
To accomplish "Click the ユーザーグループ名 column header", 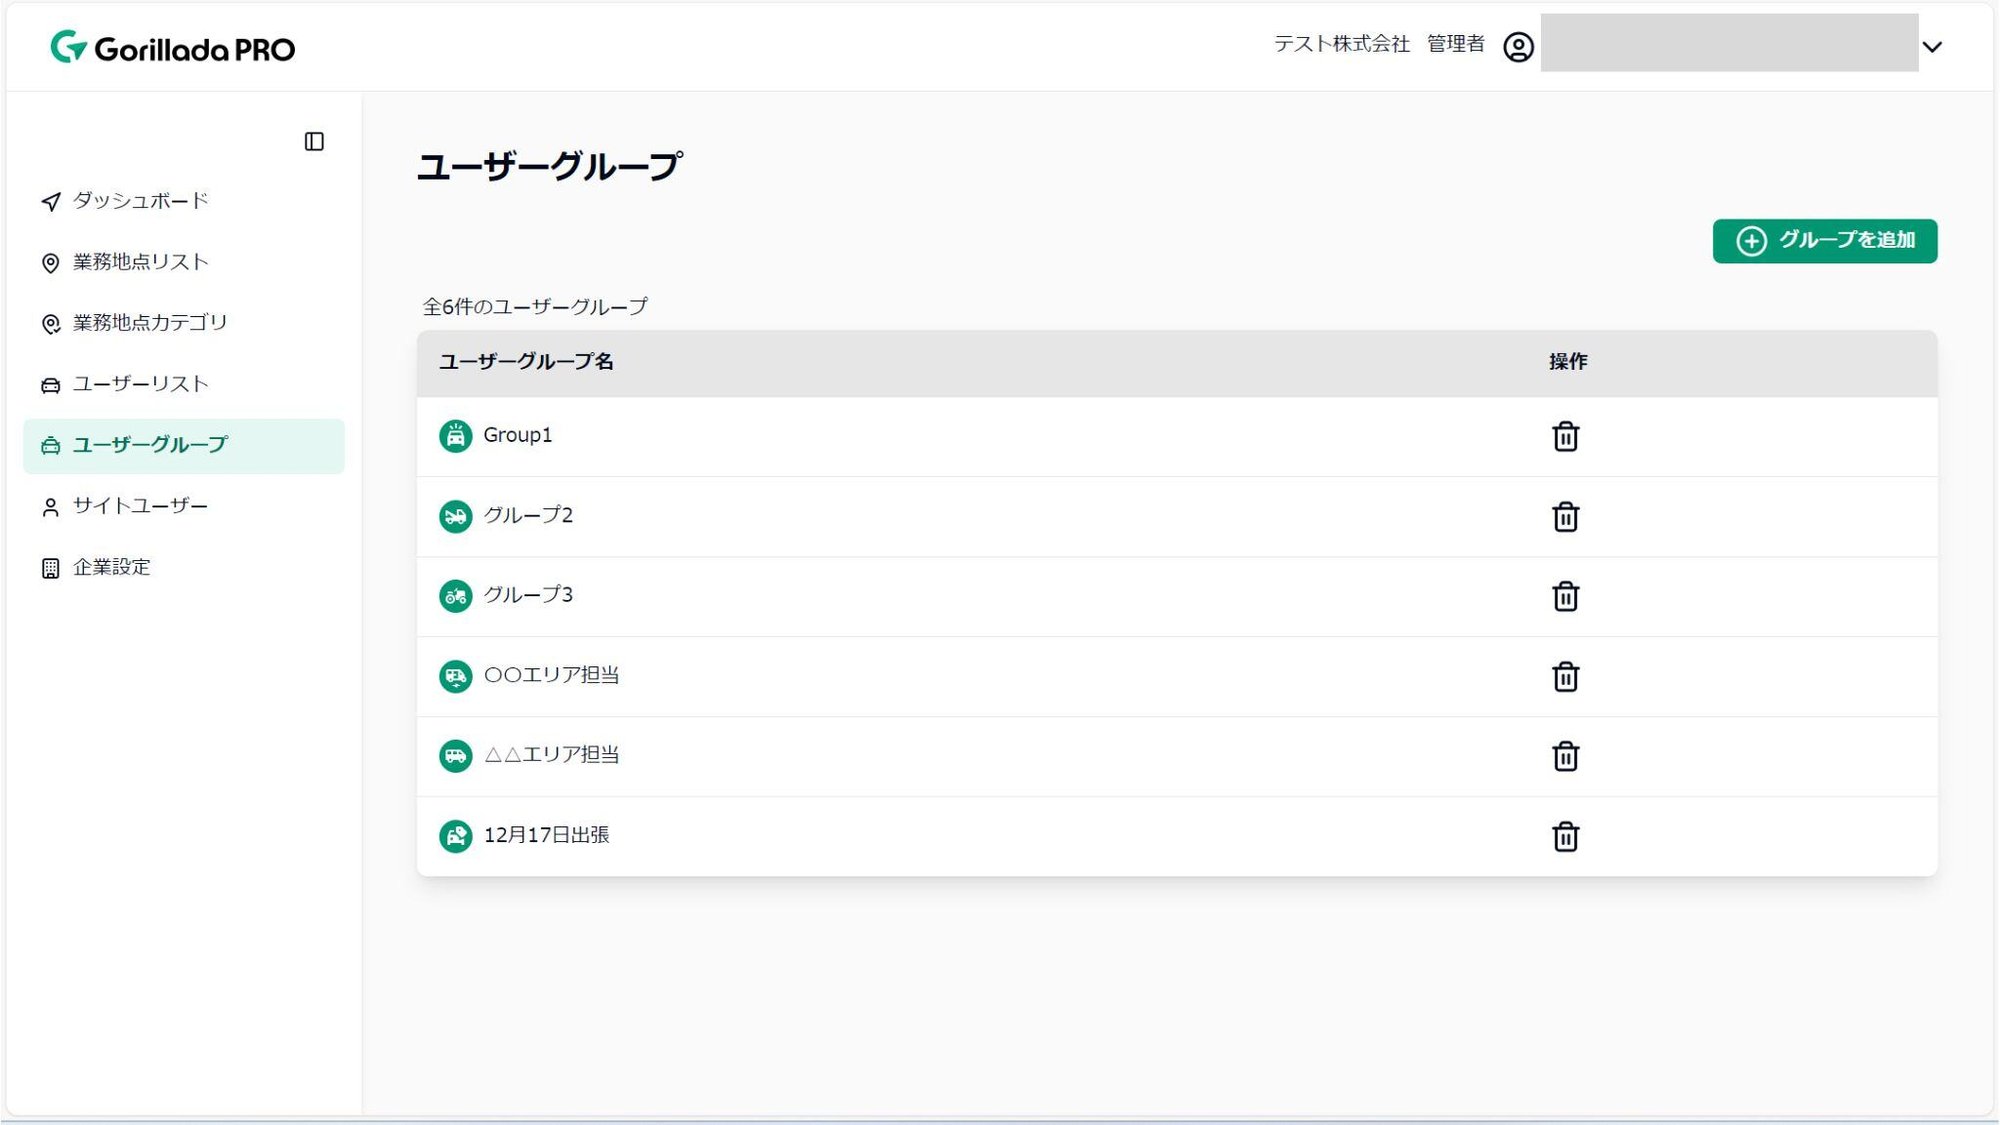I will point(526,362).
